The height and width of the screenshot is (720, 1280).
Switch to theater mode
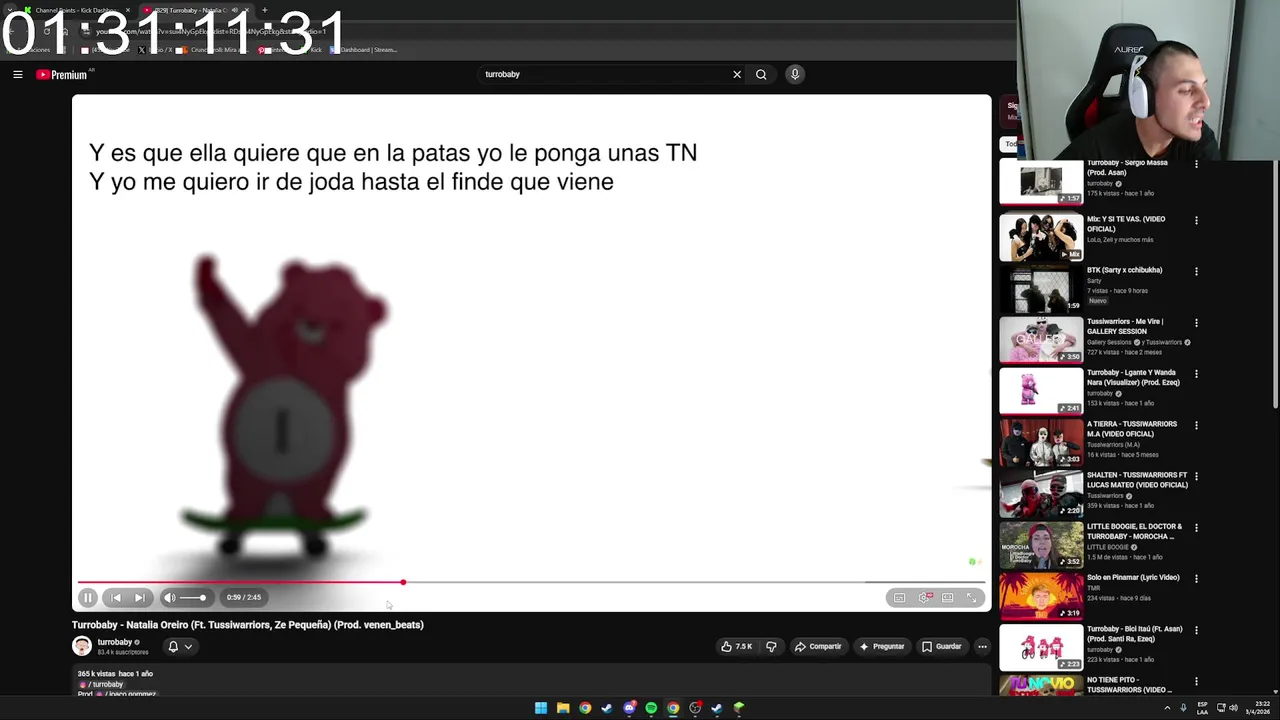948,597
